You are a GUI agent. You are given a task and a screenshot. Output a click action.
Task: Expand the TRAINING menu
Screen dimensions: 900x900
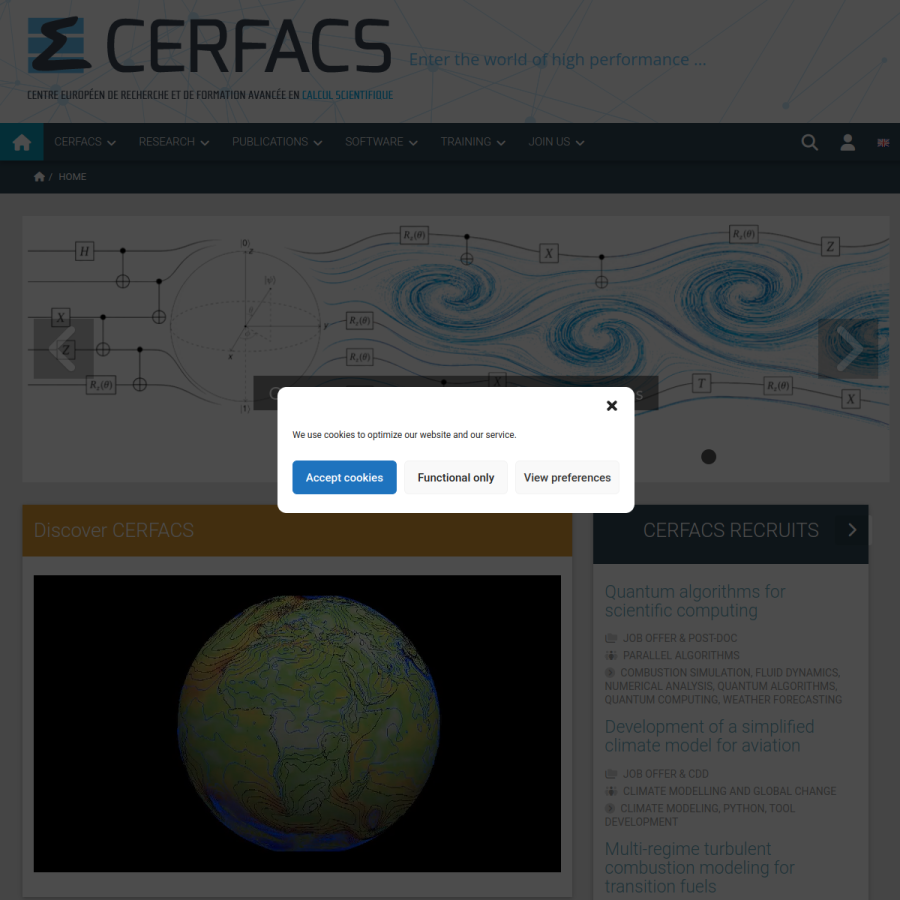472,142
